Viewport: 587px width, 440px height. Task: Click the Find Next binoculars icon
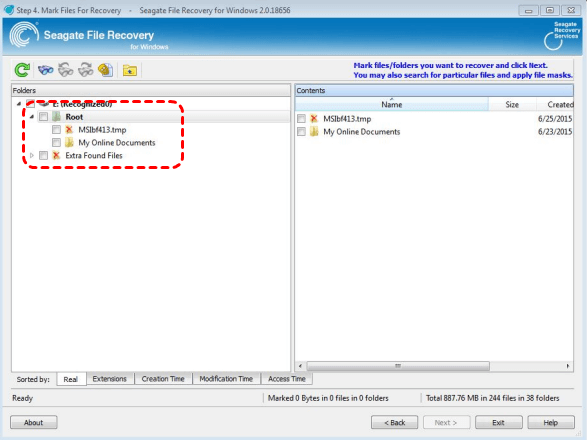tap(86, 70)
